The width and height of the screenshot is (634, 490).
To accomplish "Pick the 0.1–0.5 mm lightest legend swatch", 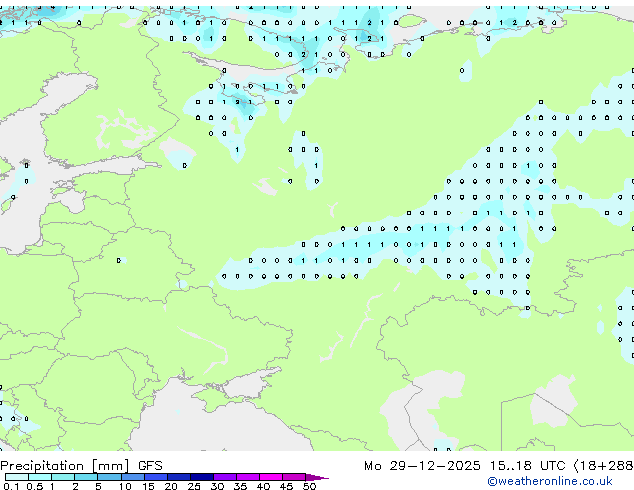I will coord(17,477).
